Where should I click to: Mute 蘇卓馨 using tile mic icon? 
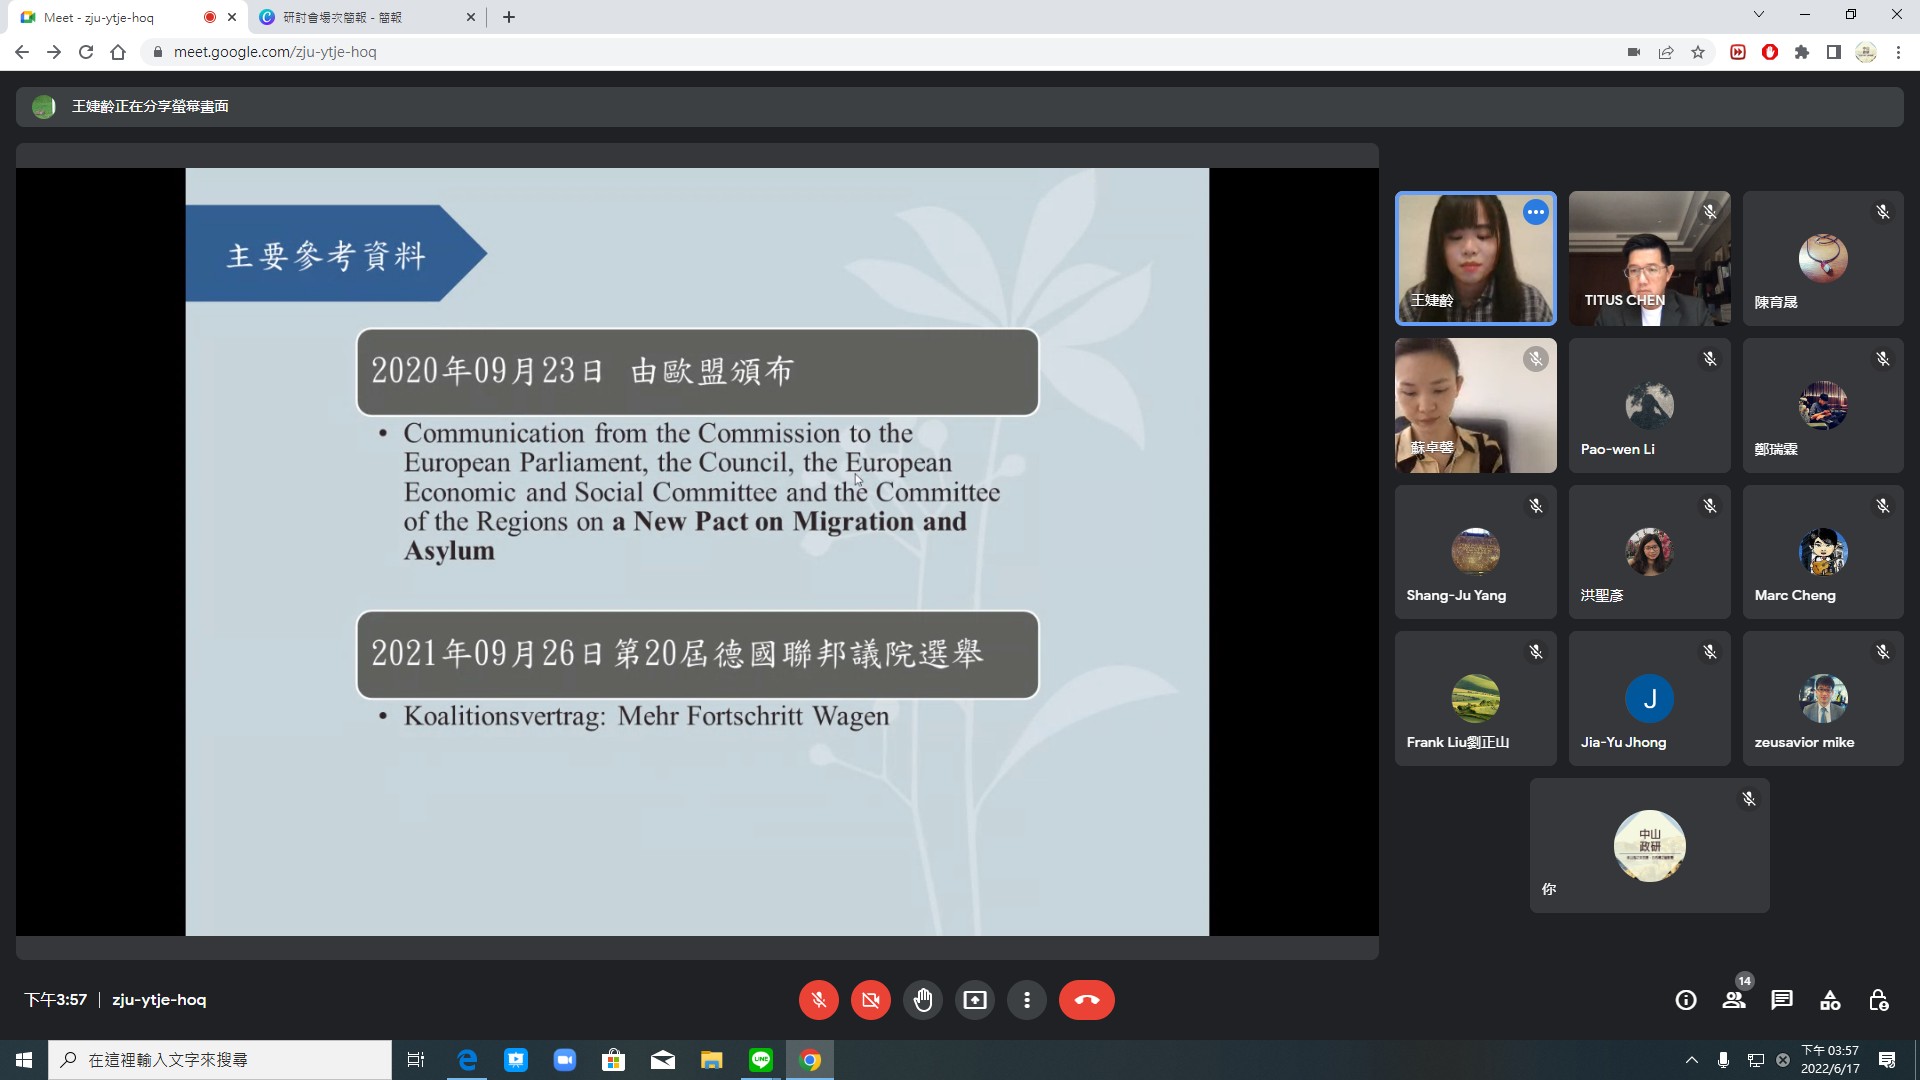tap(1536, 359)
